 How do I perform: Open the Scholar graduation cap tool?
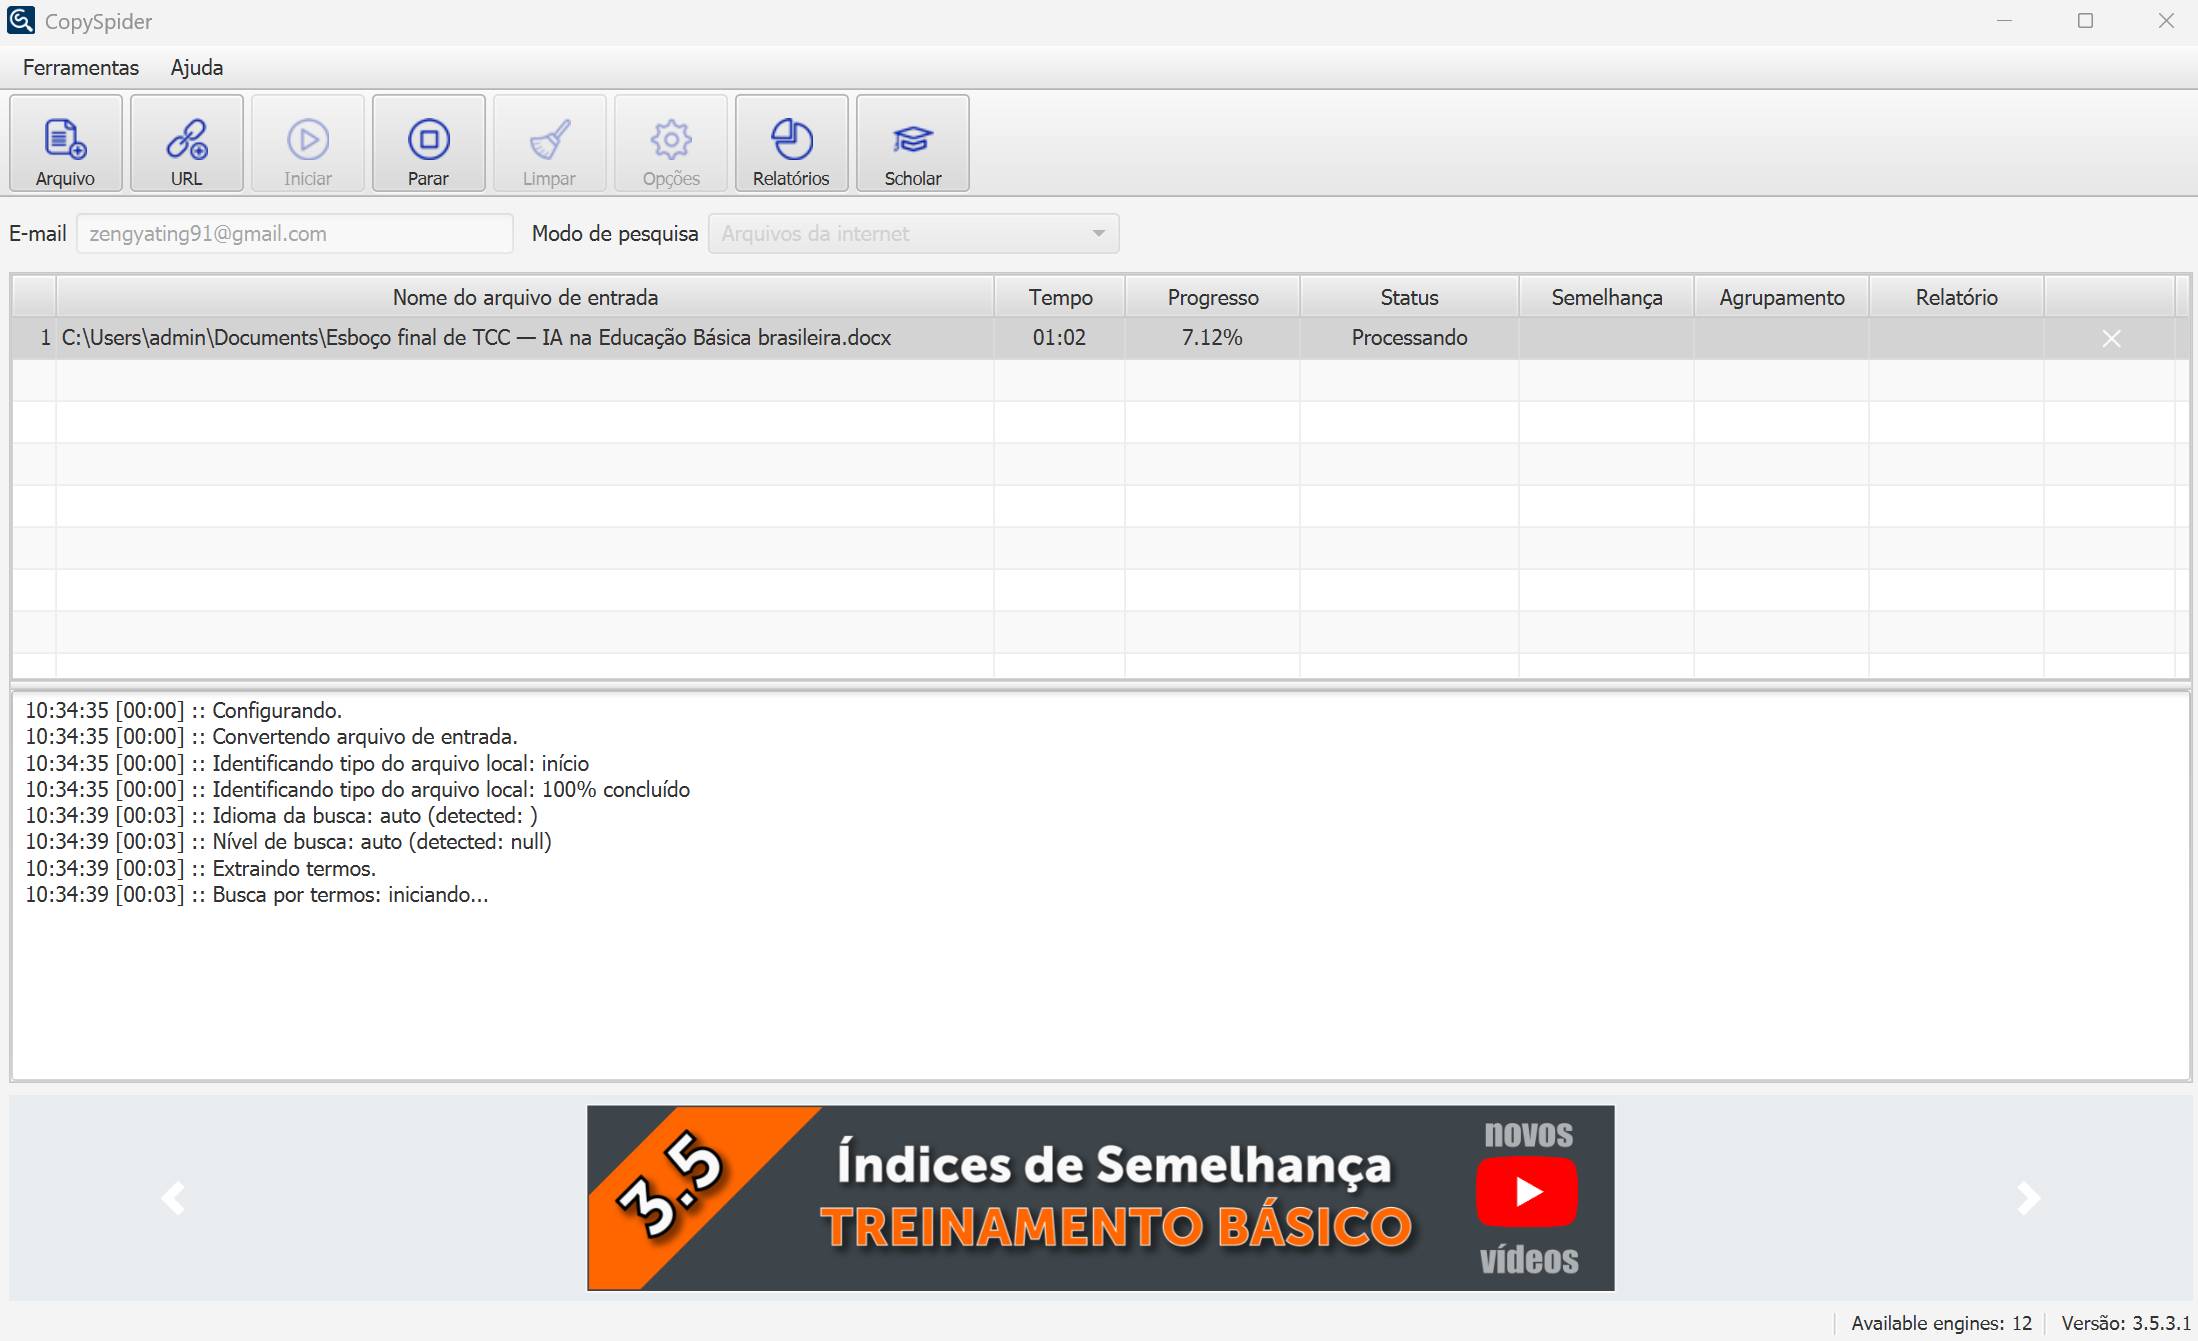click(913, 143)
